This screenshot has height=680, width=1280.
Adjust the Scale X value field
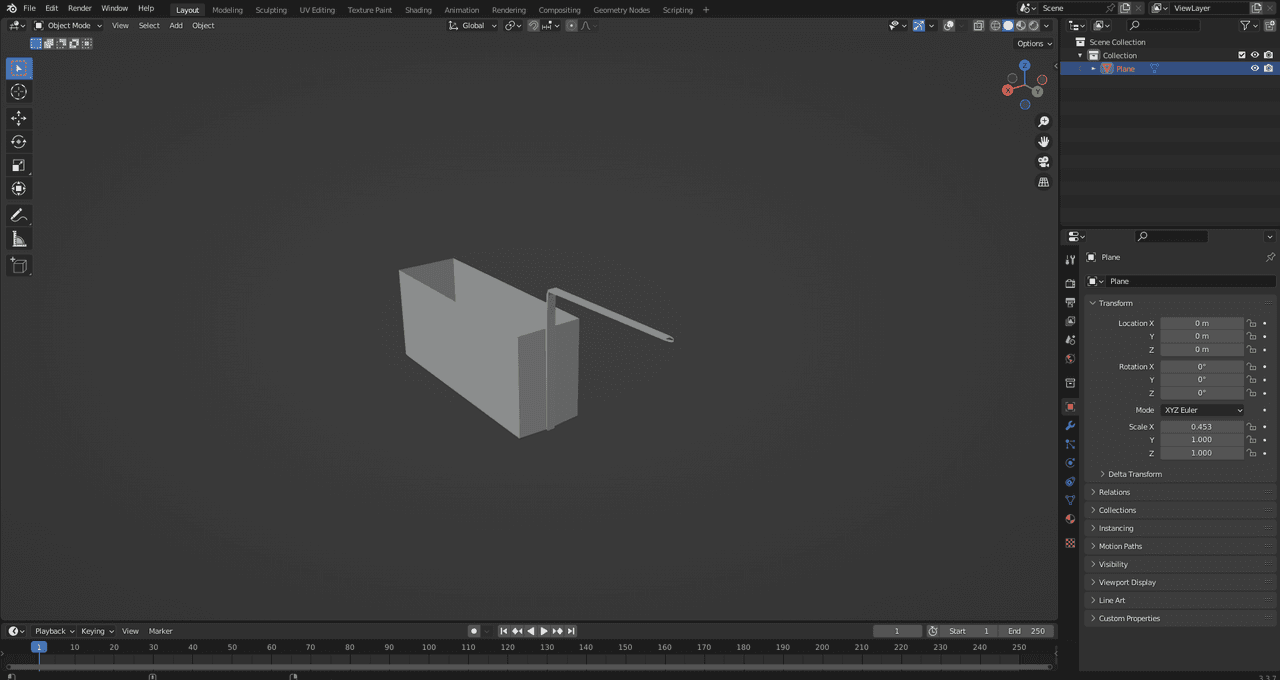click(x=1202, y=427)
